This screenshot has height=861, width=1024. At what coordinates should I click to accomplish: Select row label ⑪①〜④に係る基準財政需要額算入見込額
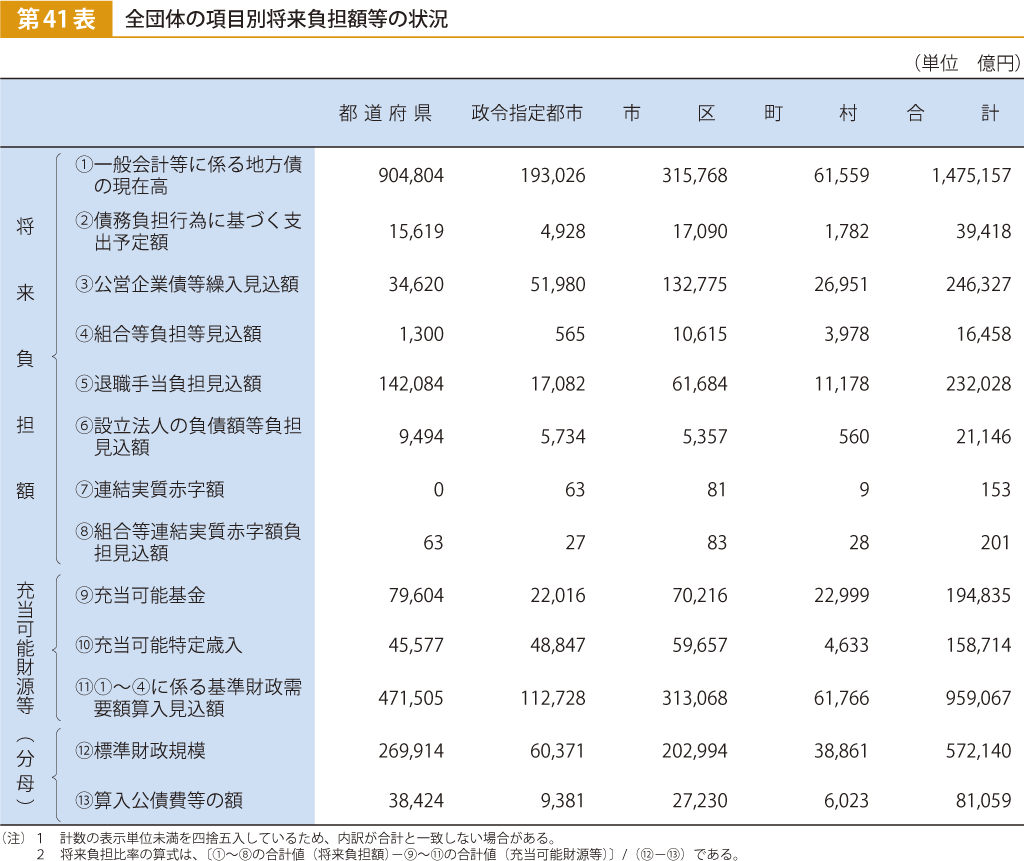coord(188,698)
